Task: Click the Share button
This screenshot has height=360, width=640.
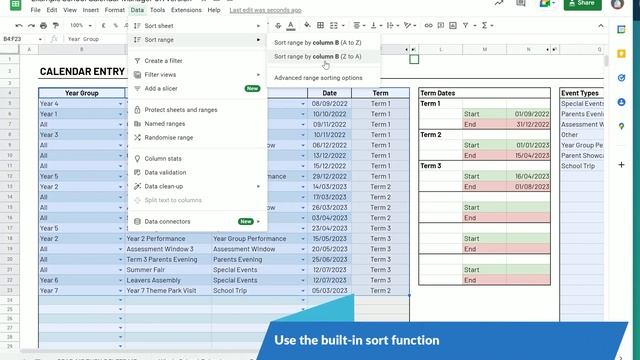Action: [x=582, y=4]
